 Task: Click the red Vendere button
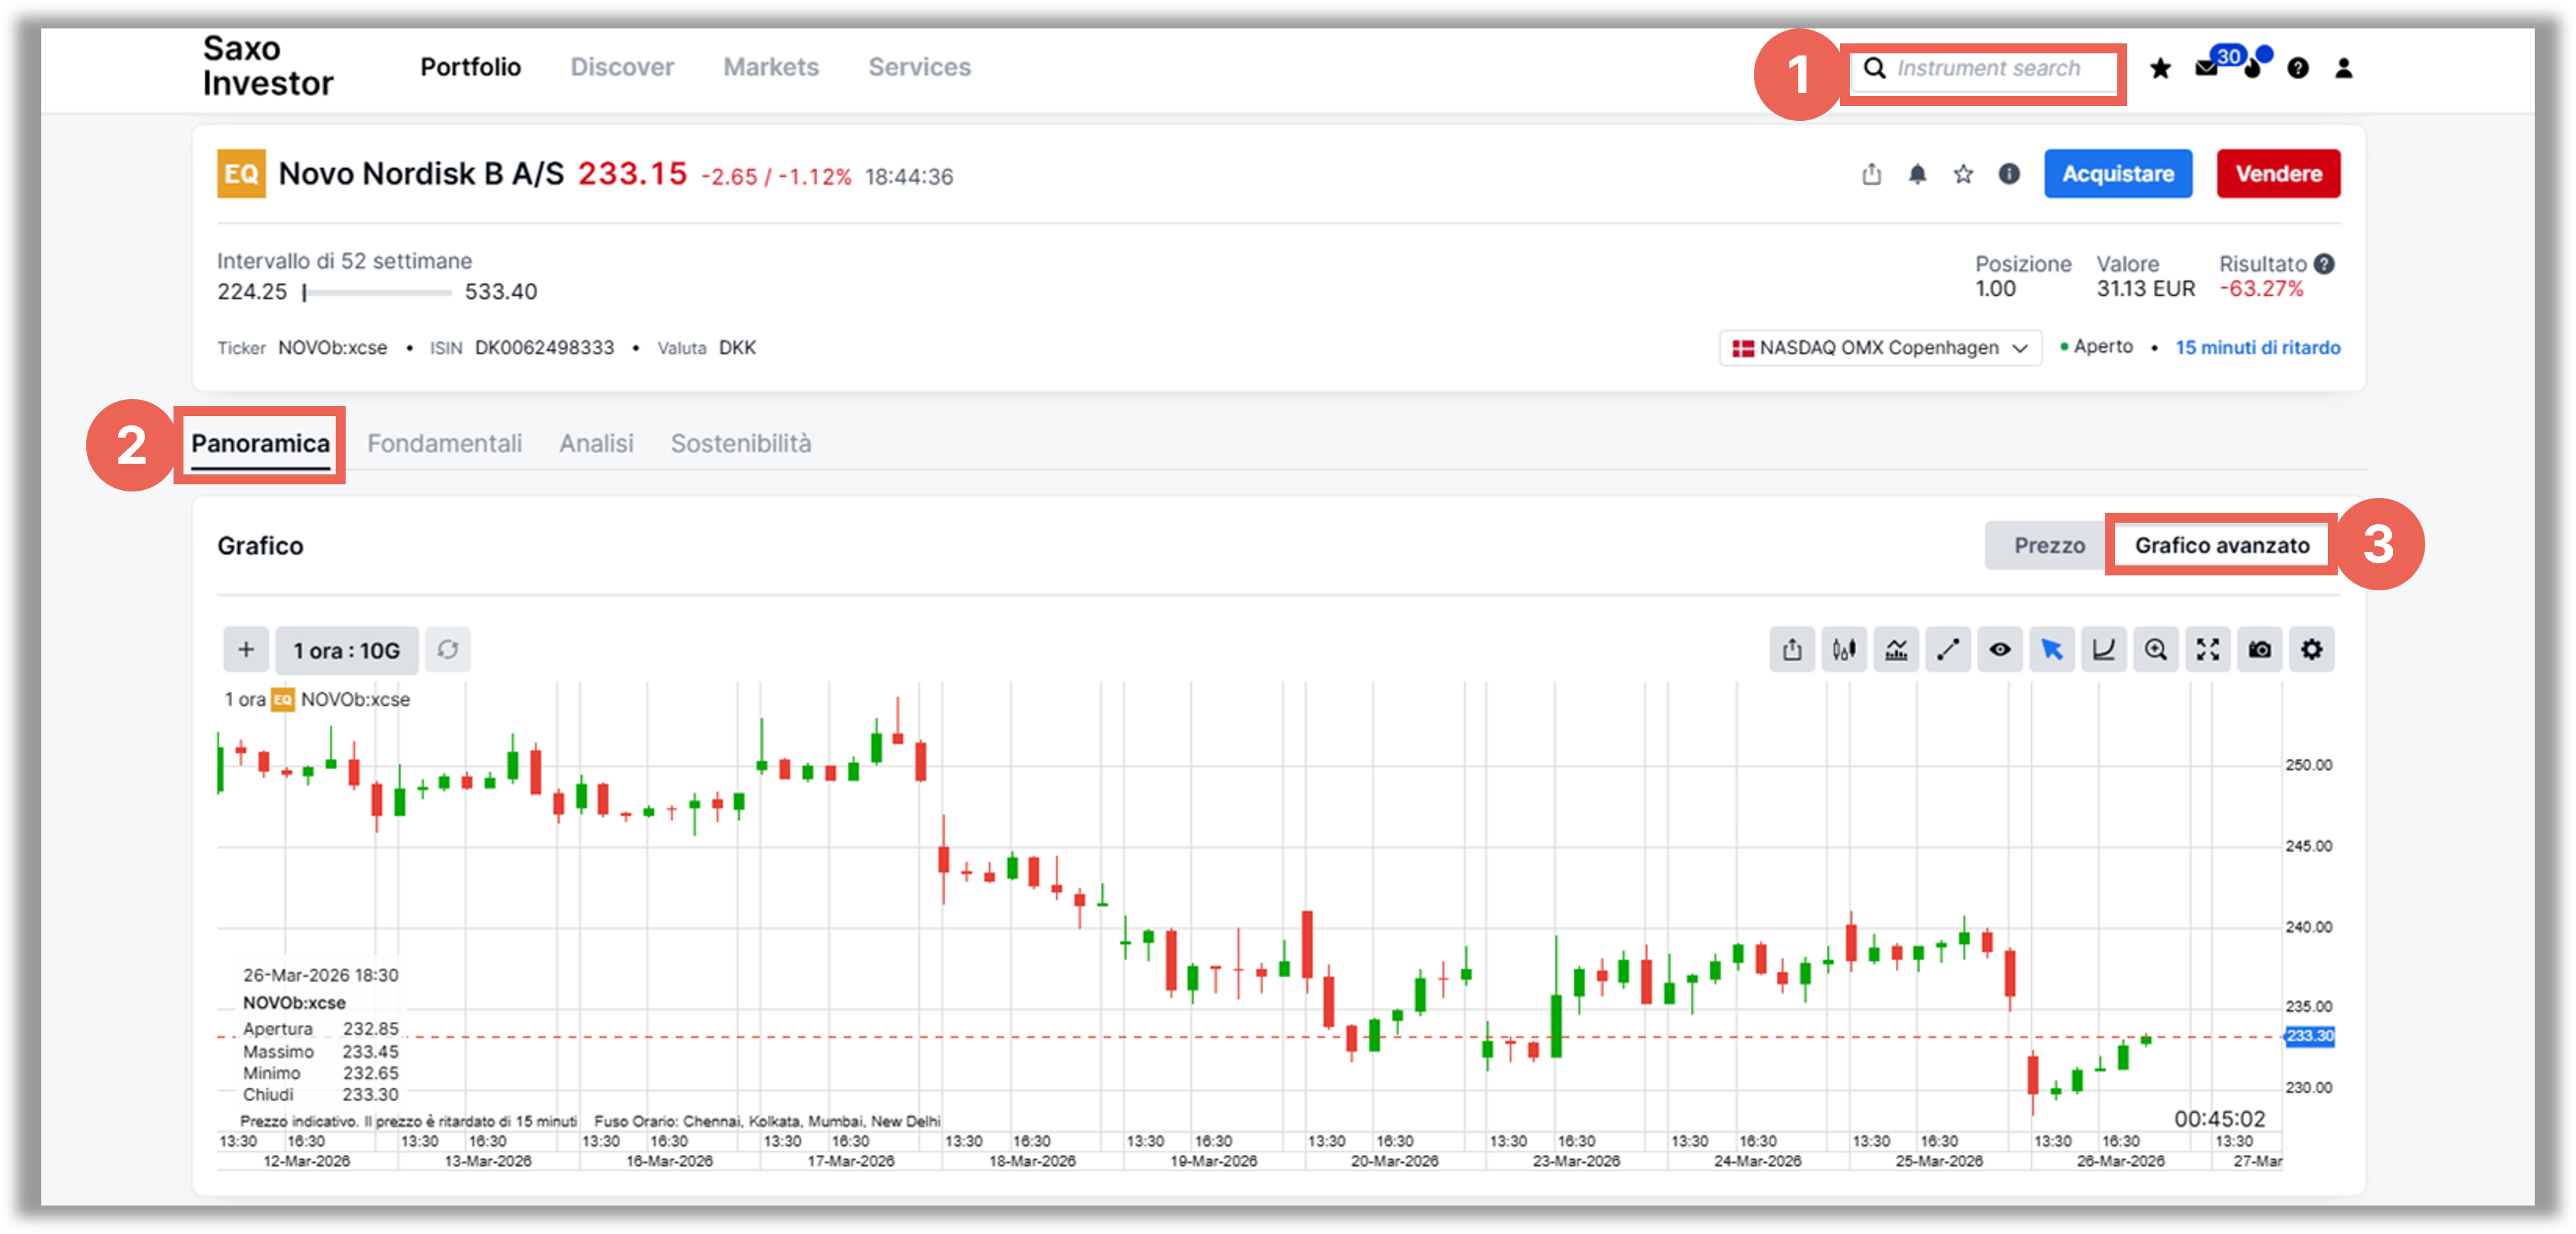tap(2278, 174)
